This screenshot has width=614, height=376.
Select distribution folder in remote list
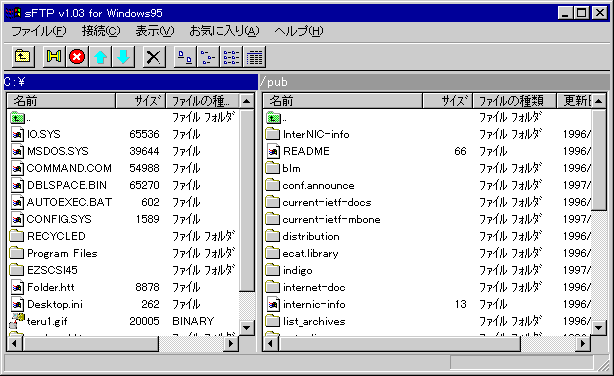(311, 236)
